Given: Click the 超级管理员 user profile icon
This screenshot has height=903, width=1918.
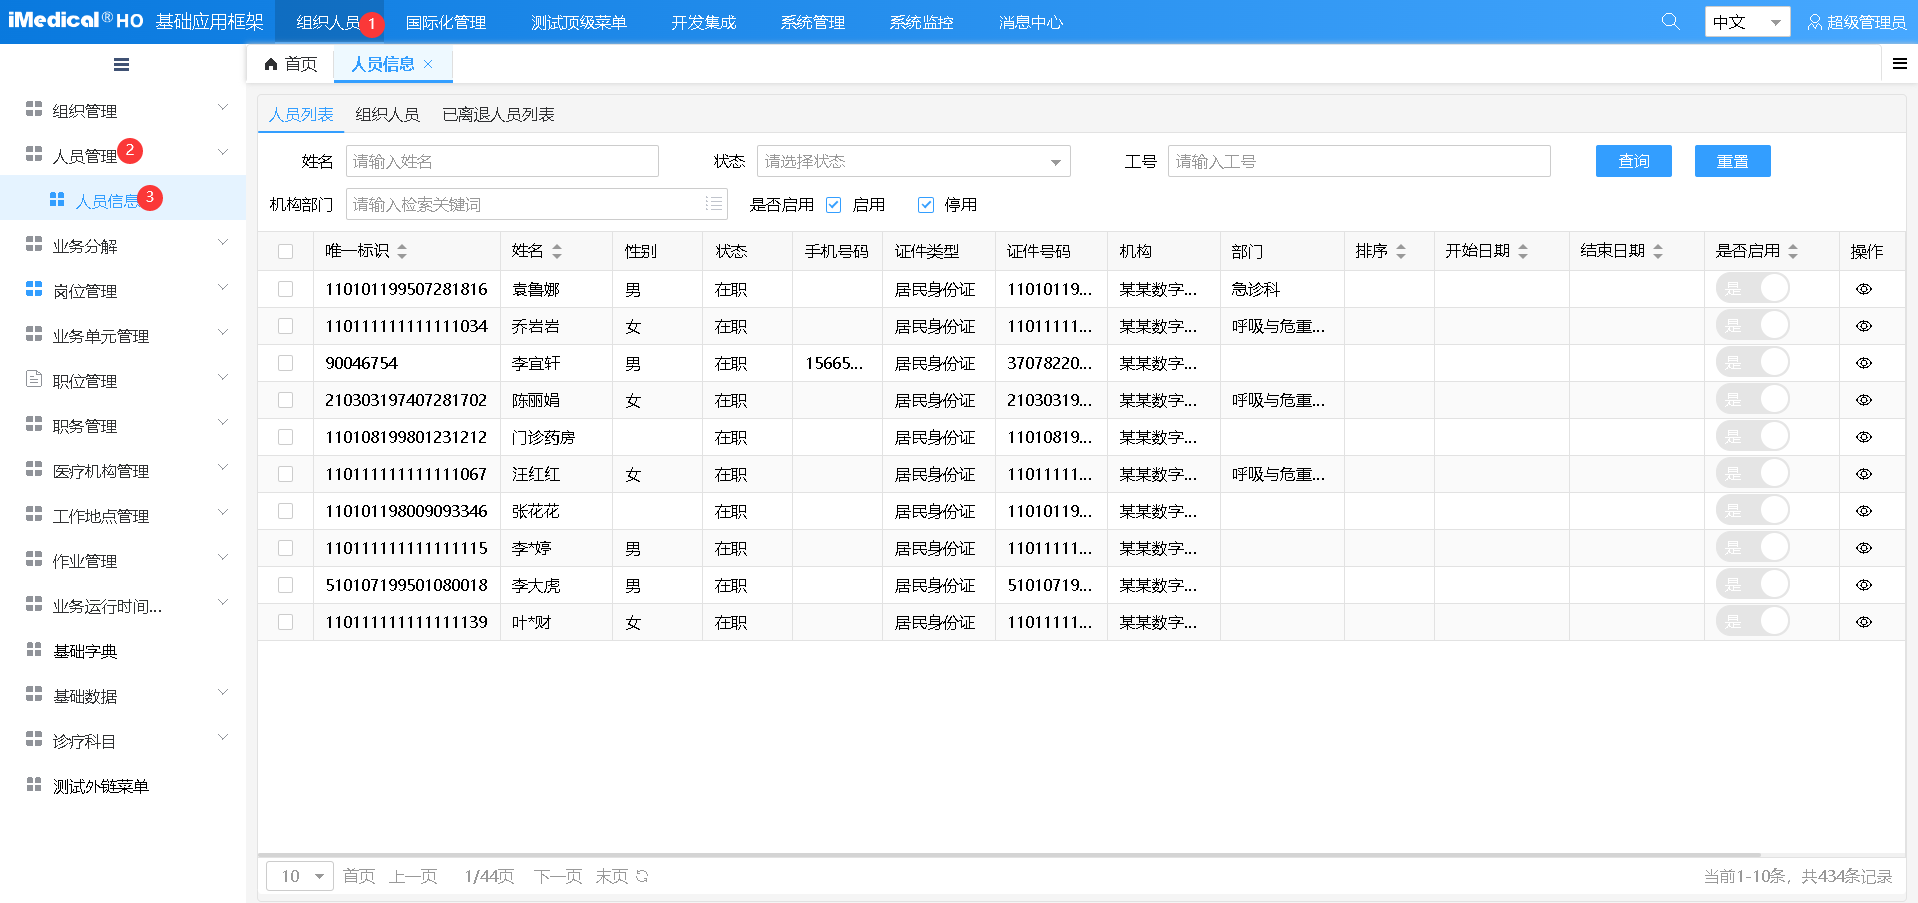Looking at the screenshot, I should coord(1814,21).
